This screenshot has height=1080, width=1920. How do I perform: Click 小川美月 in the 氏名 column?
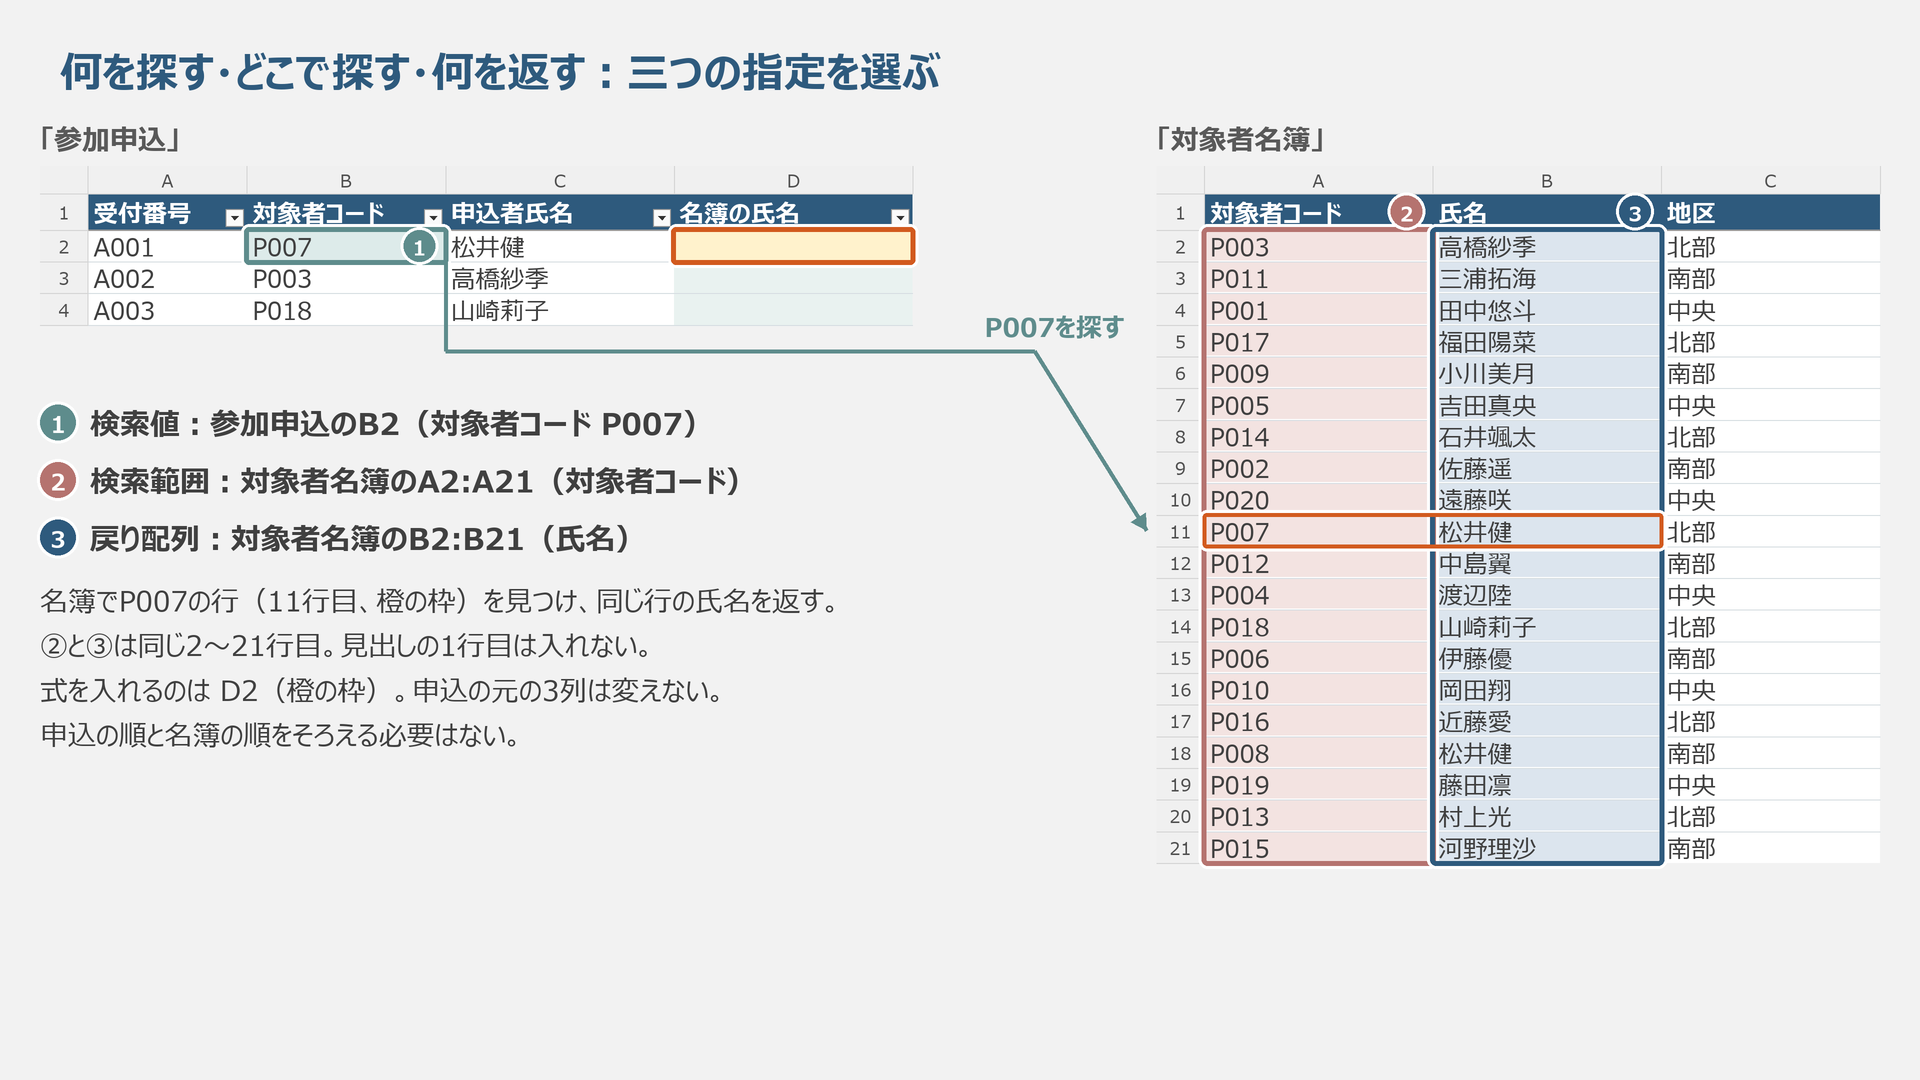(x=1546, y=374)
